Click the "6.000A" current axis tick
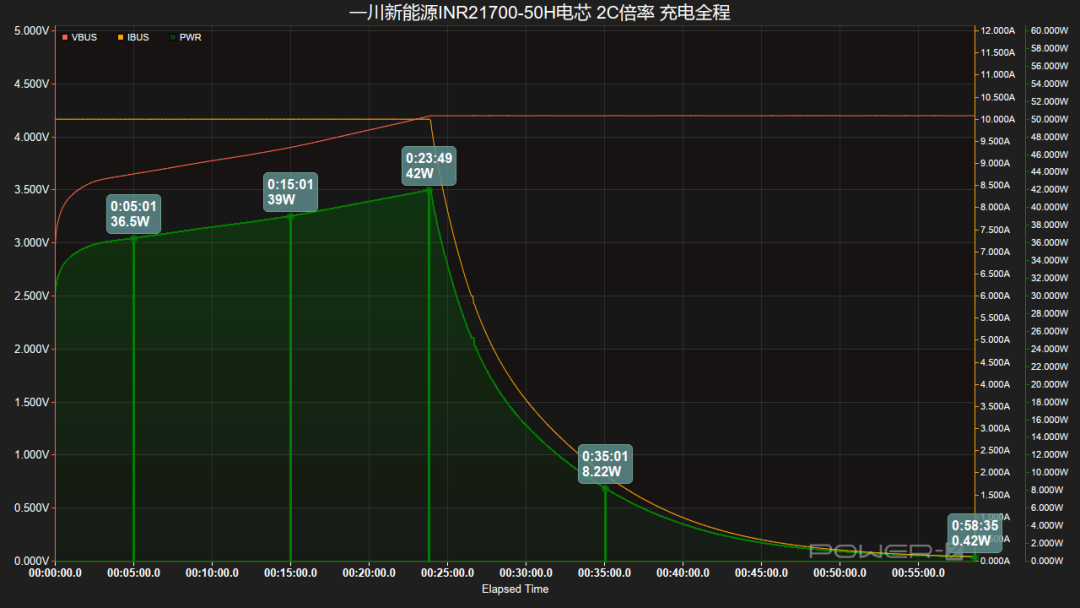 click(995, 295)
